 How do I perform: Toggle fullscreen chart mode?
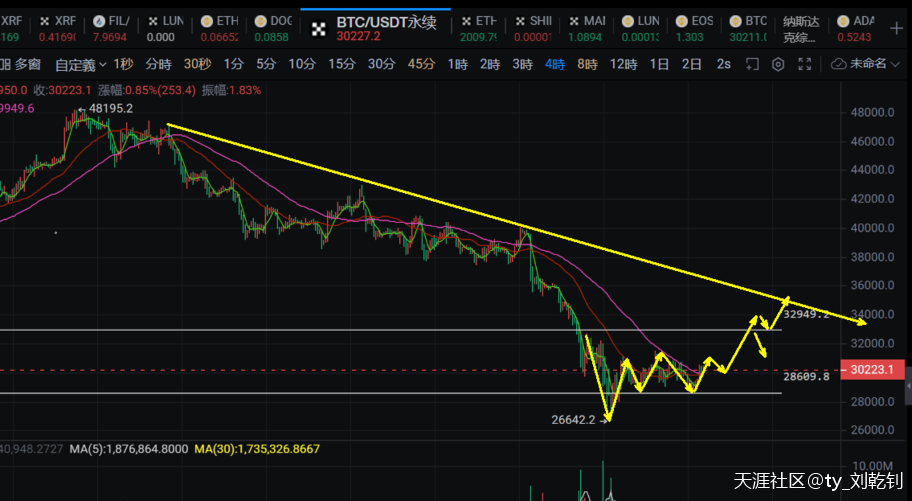(807, 64)
